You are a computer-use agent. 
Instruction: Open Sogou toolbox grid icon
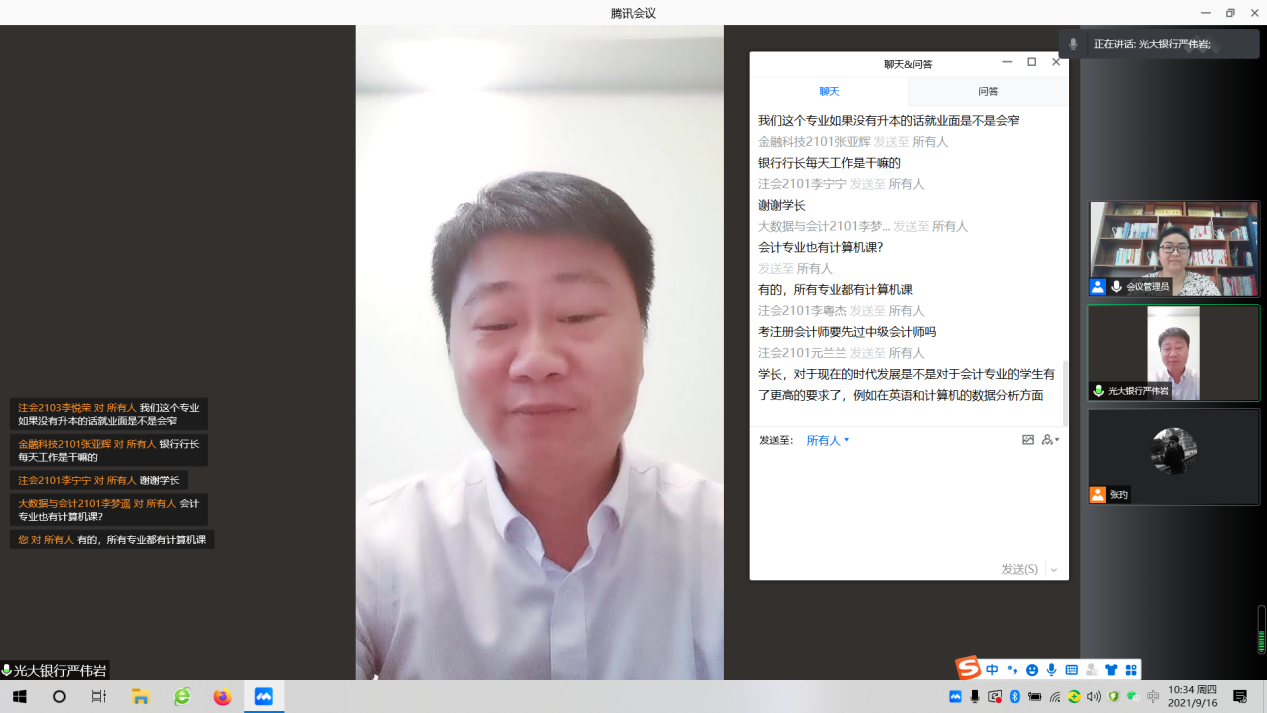1131,670
